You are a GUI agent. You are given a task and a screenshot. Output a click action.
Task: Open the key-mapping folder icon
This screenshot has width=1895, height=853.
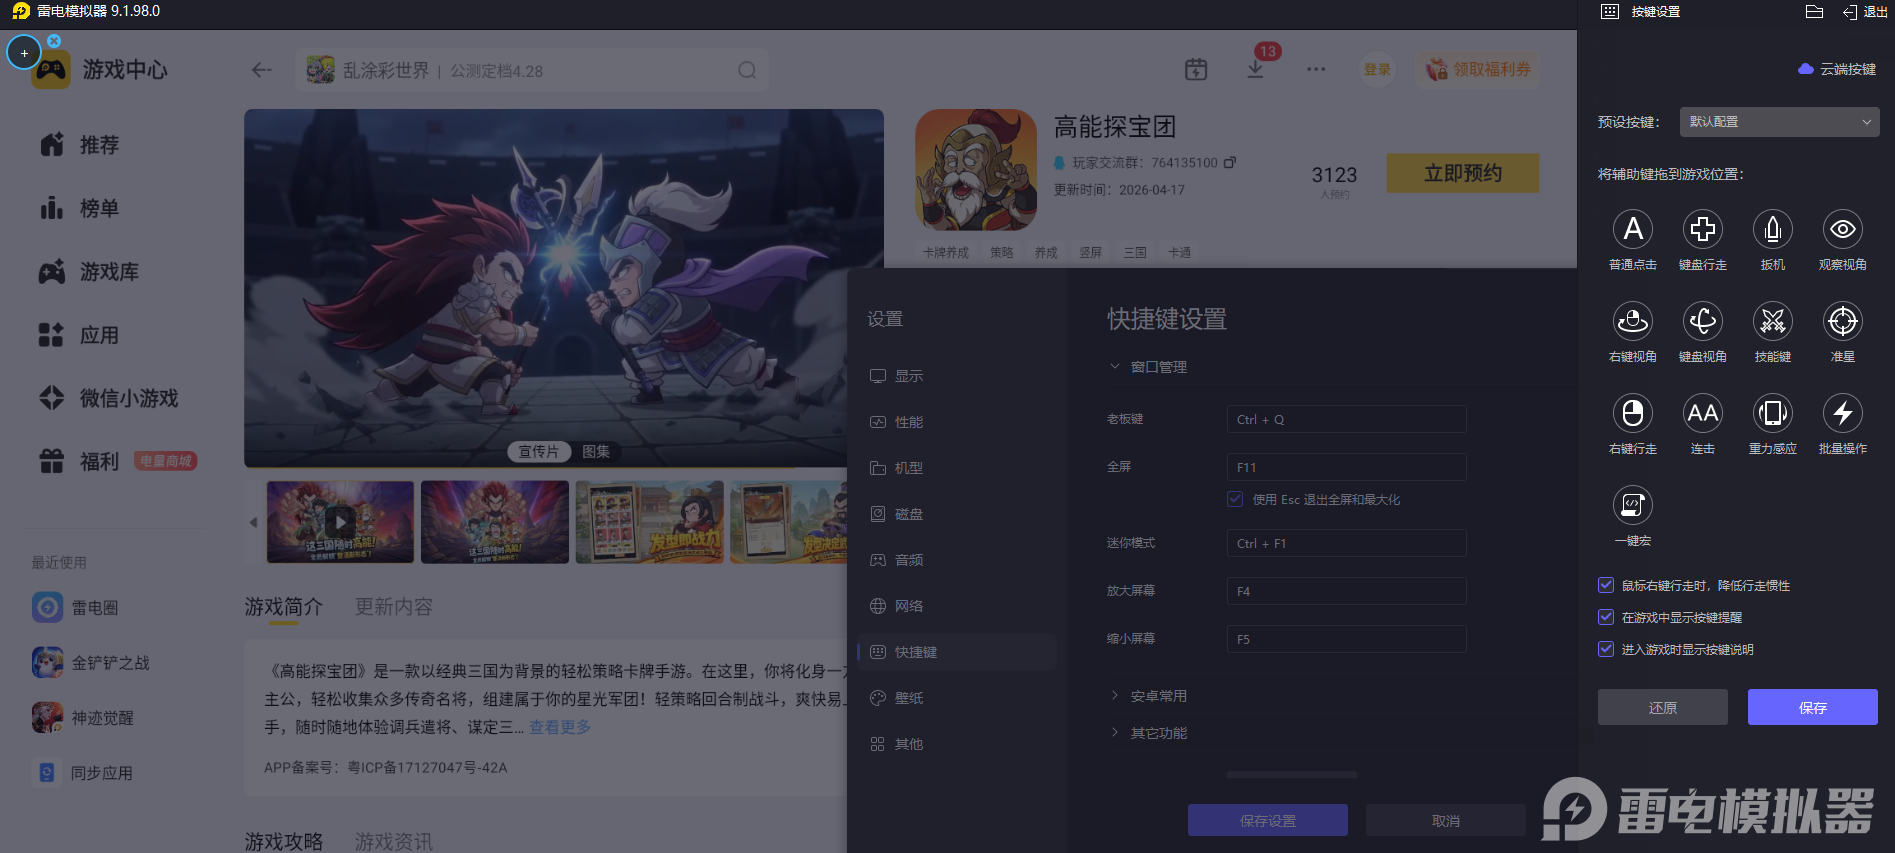pos(1815,12)
